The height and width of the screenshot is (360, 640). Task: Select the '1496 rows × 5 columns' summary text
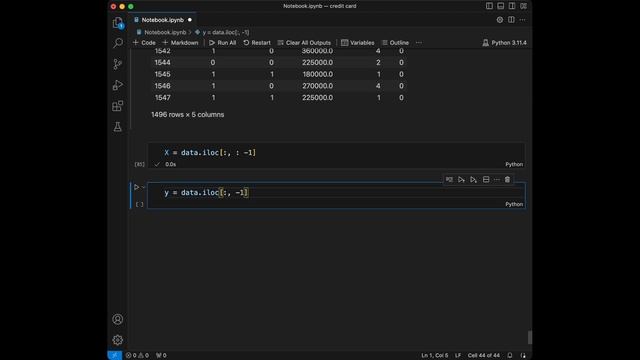click(x=187, y=115)
